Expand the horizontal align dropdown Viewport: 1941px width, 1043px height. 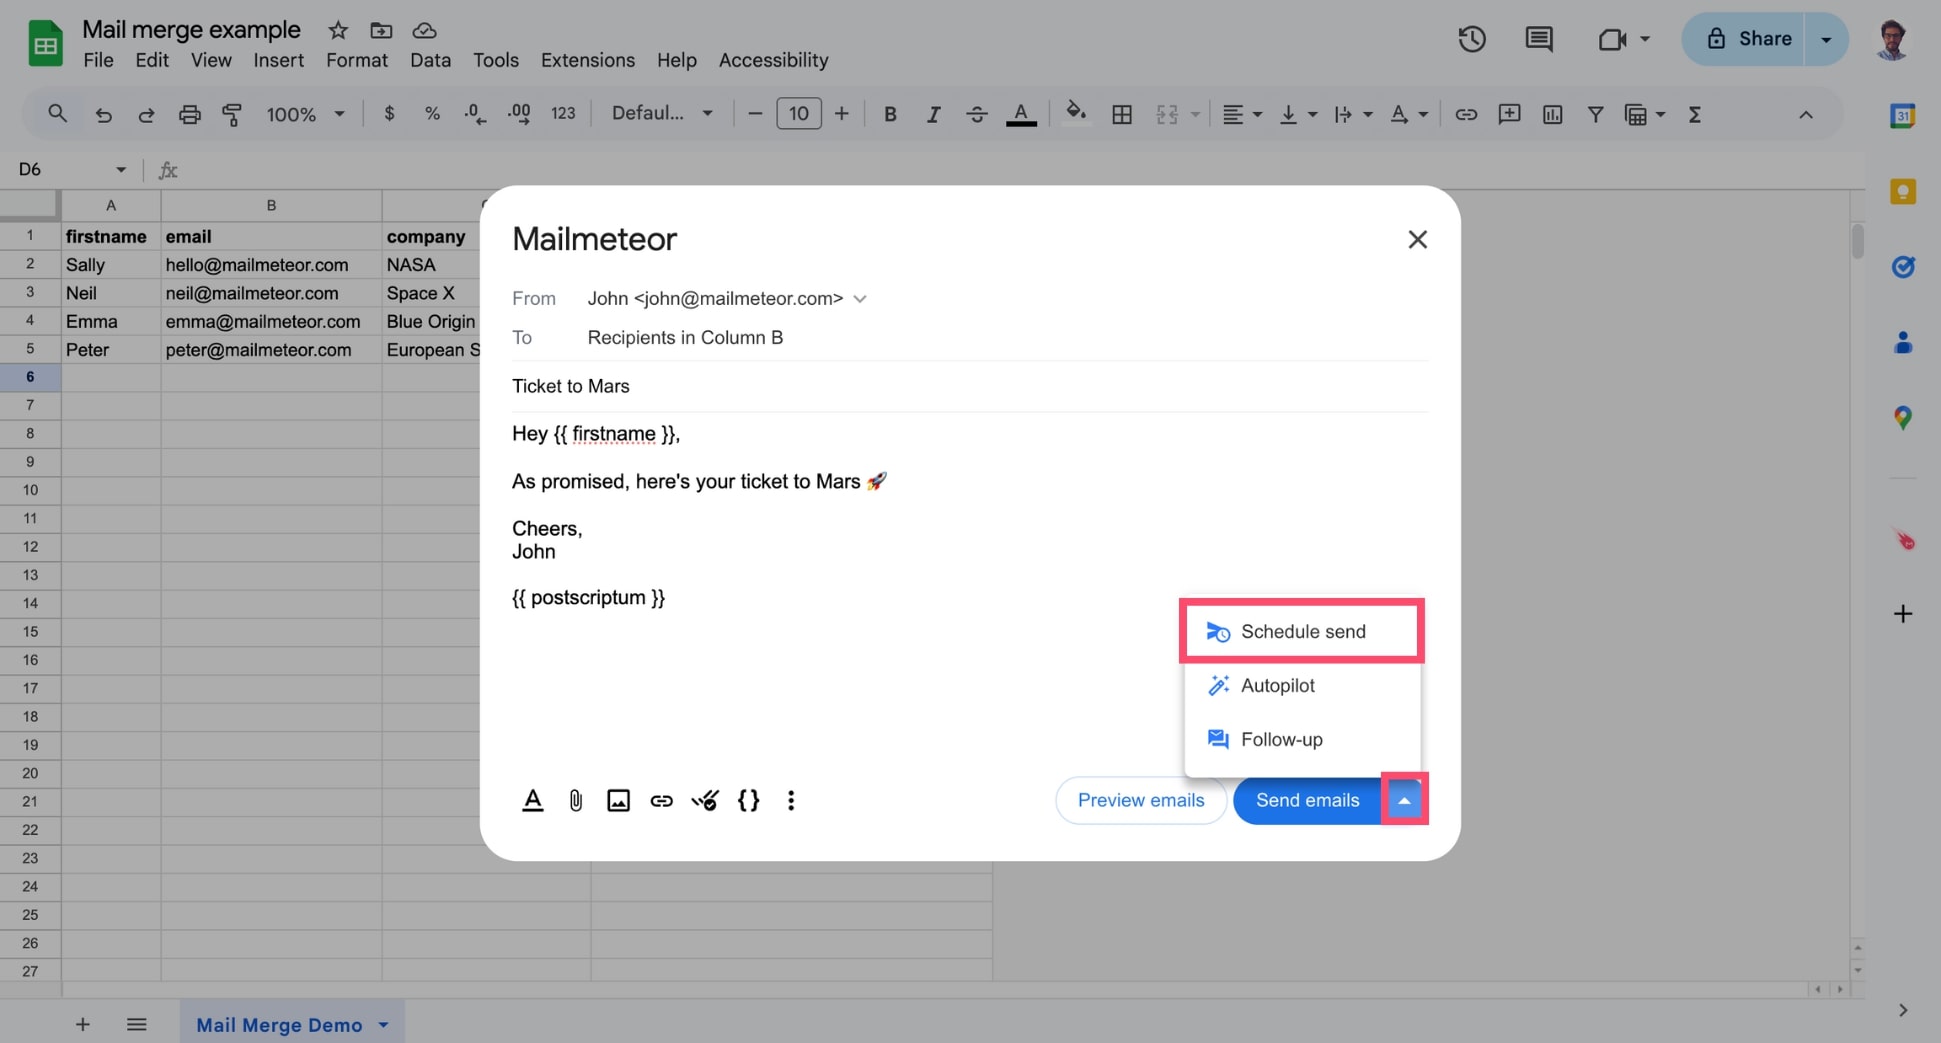[1257, 115]
